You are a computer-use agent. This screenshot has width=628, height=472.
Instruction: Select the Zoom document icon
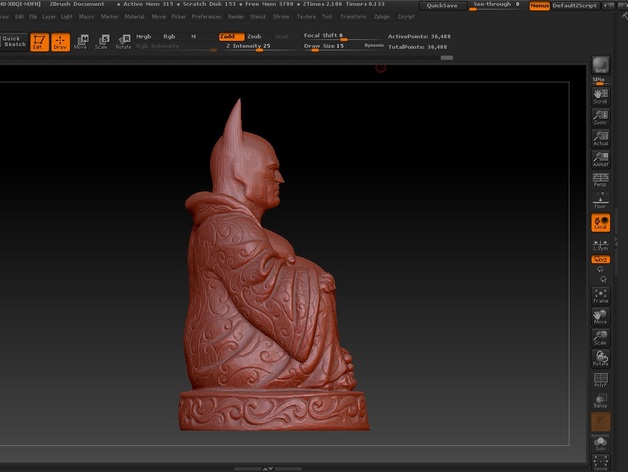coord(600,117)
